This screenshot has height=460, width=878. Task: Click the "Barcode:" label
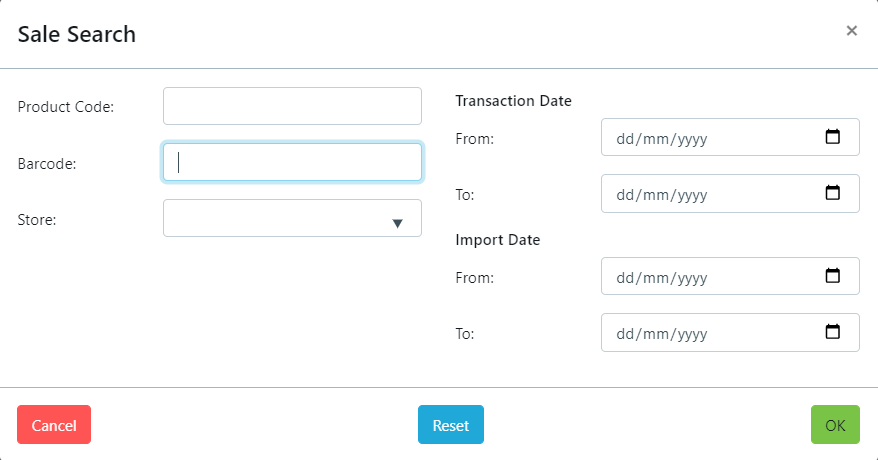pos(47,163)
